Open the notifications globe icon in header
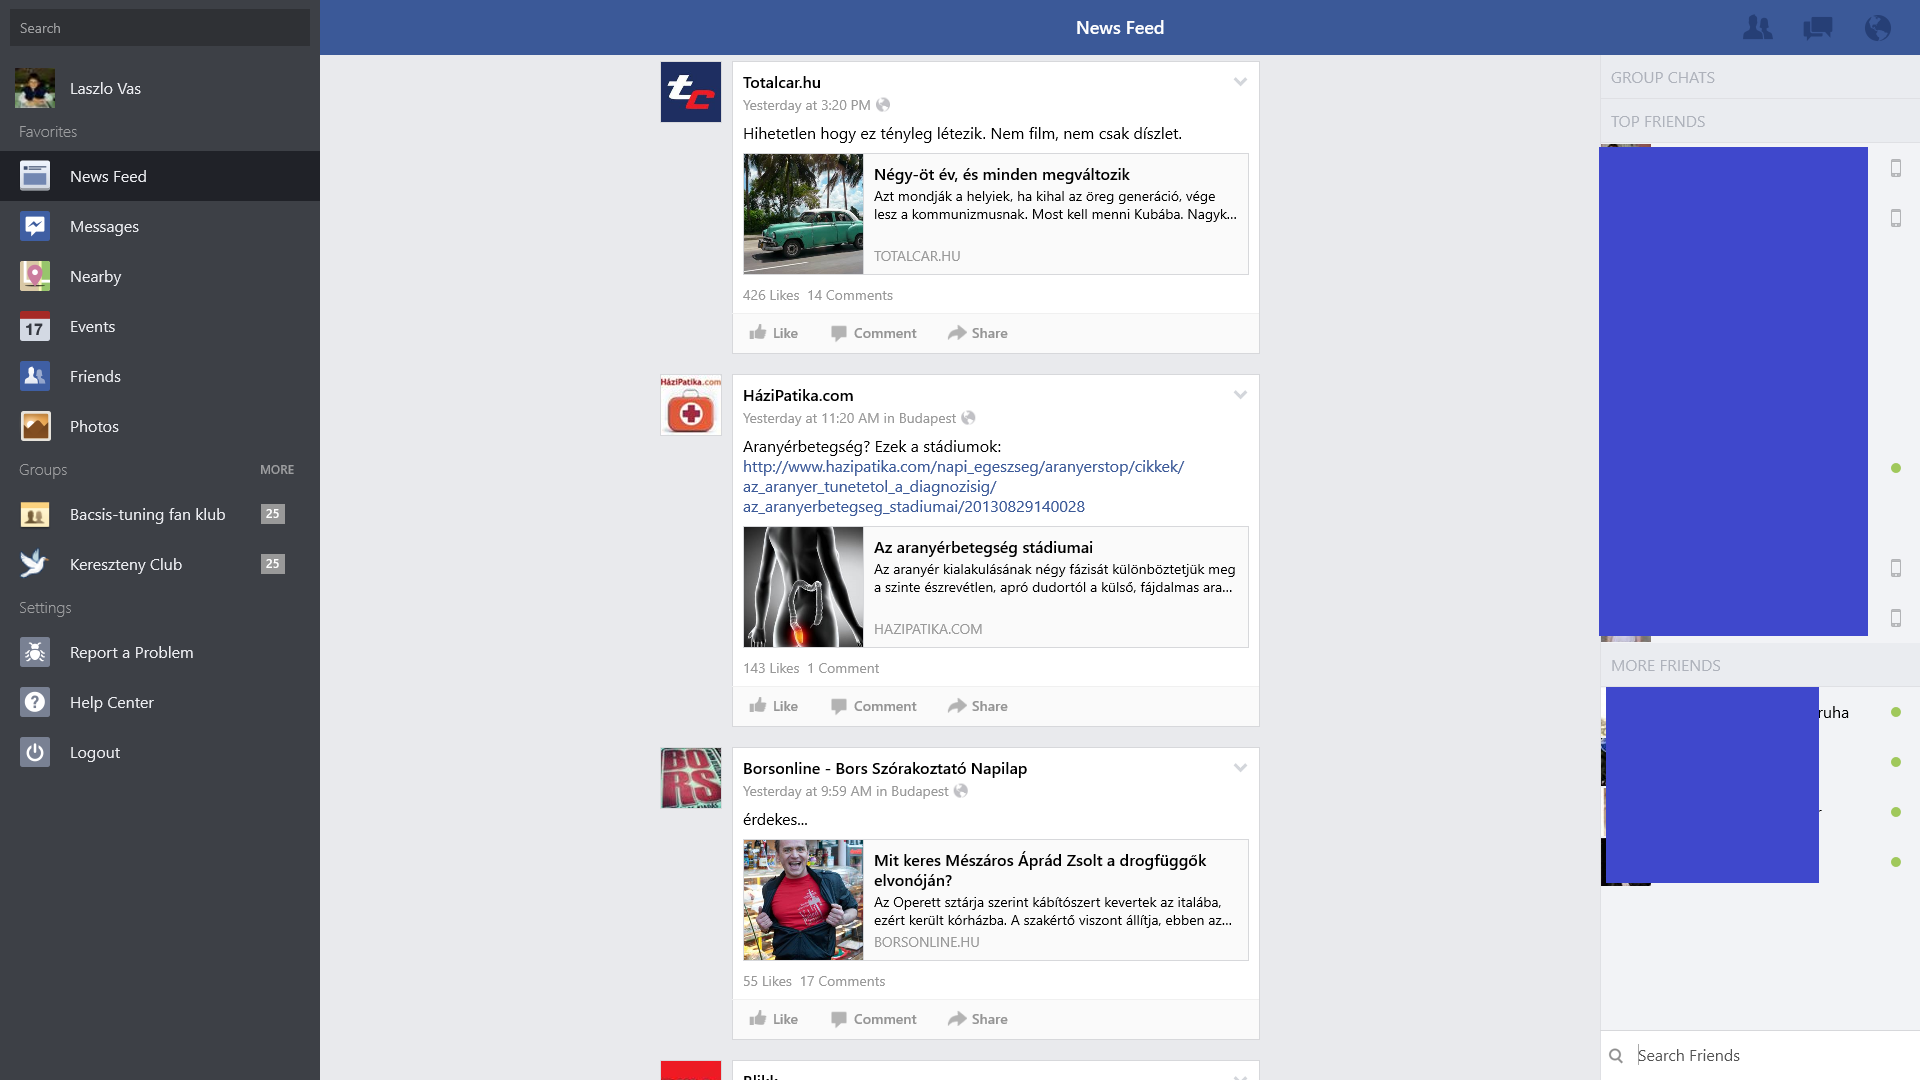This screenshot has width=1920, height=1080. pos(1877,28)
